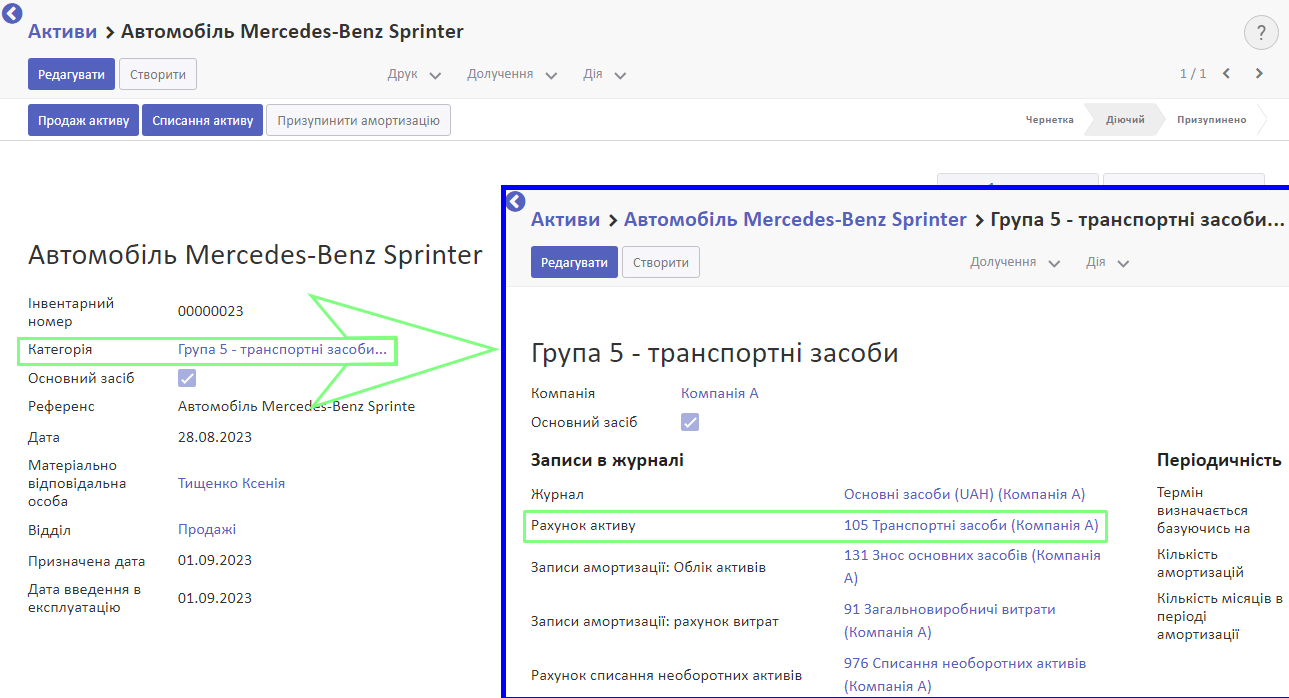Click category title Група 5 - транспортні засоби heading
The width and height of the screenshot is (1289, 698).
pos(715,353)
